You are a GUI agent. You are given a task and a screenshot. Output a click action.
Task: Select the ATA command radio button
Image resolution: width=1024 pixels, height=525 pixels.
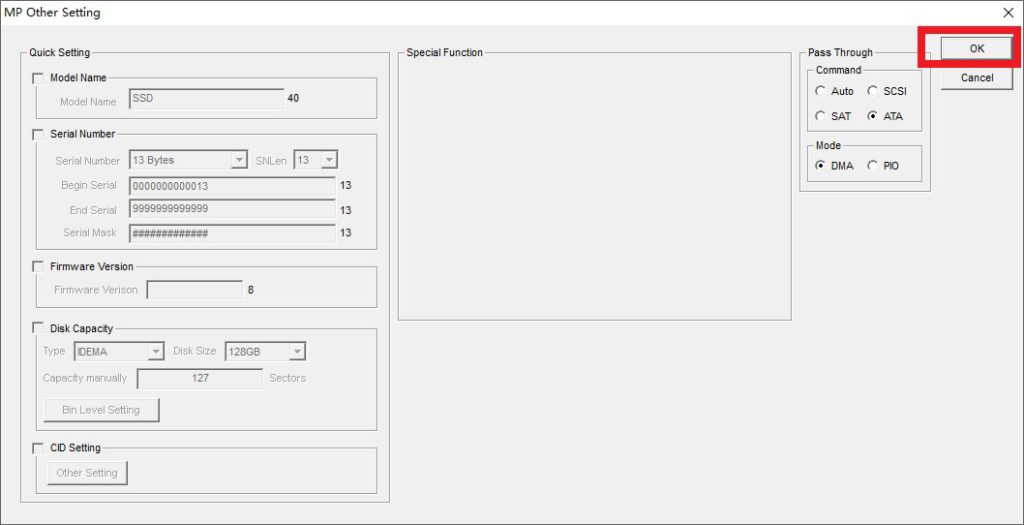pos(873,116)
